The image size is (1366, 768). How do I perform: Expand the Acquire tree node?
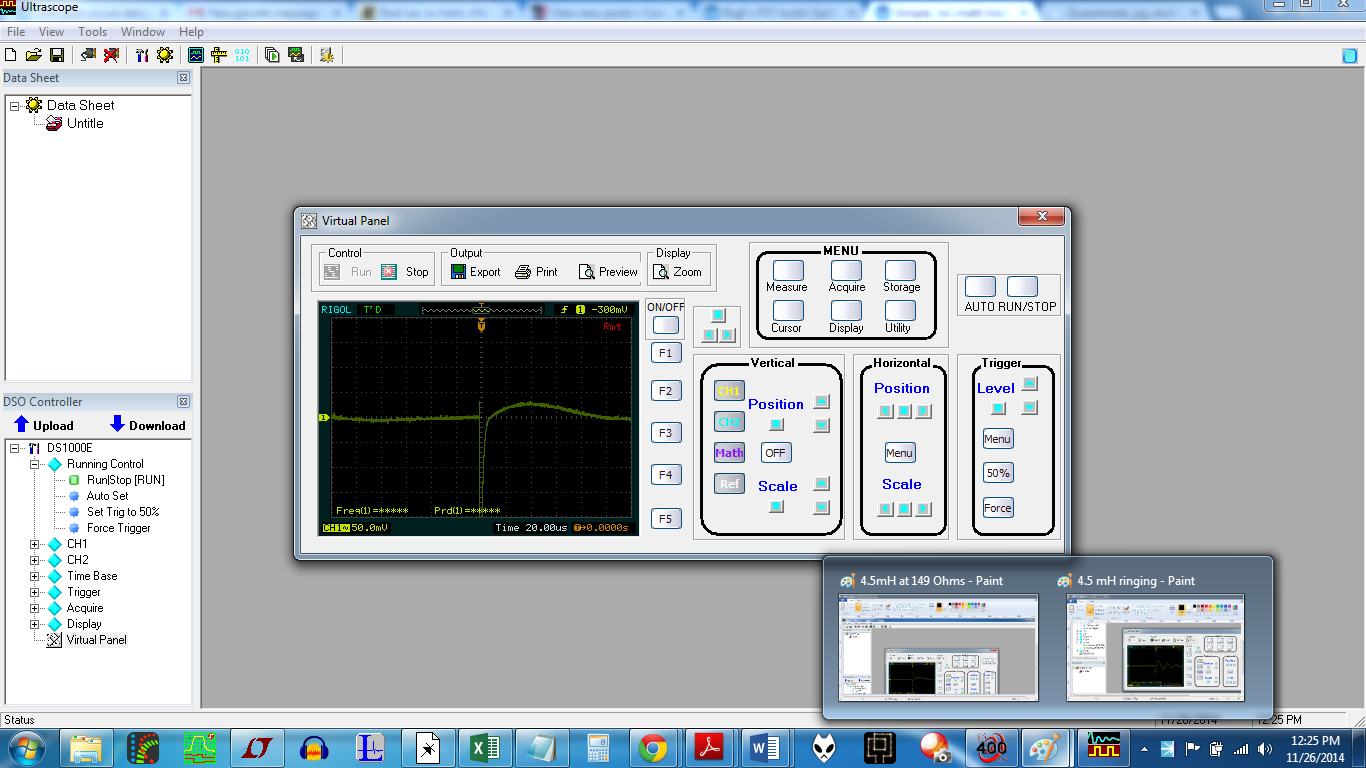pos(34,608)
